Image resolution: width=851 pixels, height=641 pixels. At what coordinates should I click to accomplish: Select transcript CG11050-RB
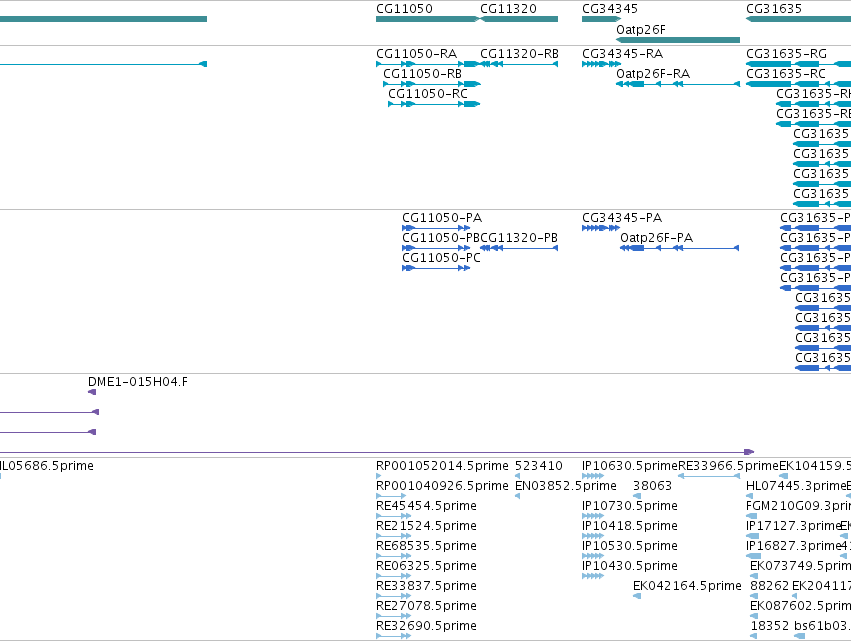click(x=432, y=84)
